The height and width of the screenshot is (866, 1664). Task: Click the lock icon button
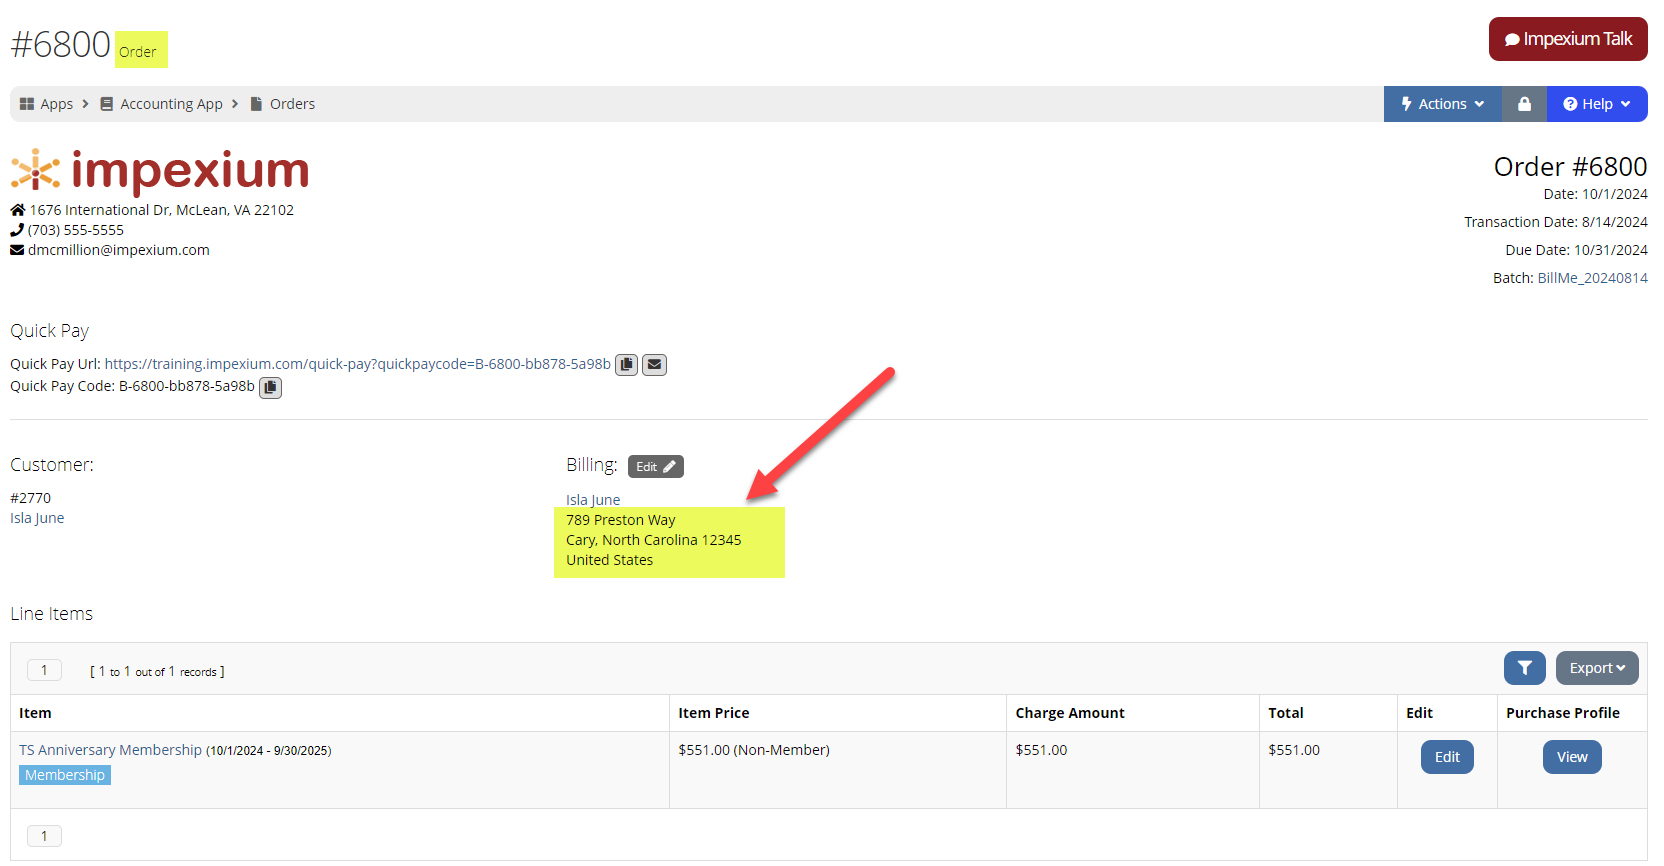click(1524, 104)
